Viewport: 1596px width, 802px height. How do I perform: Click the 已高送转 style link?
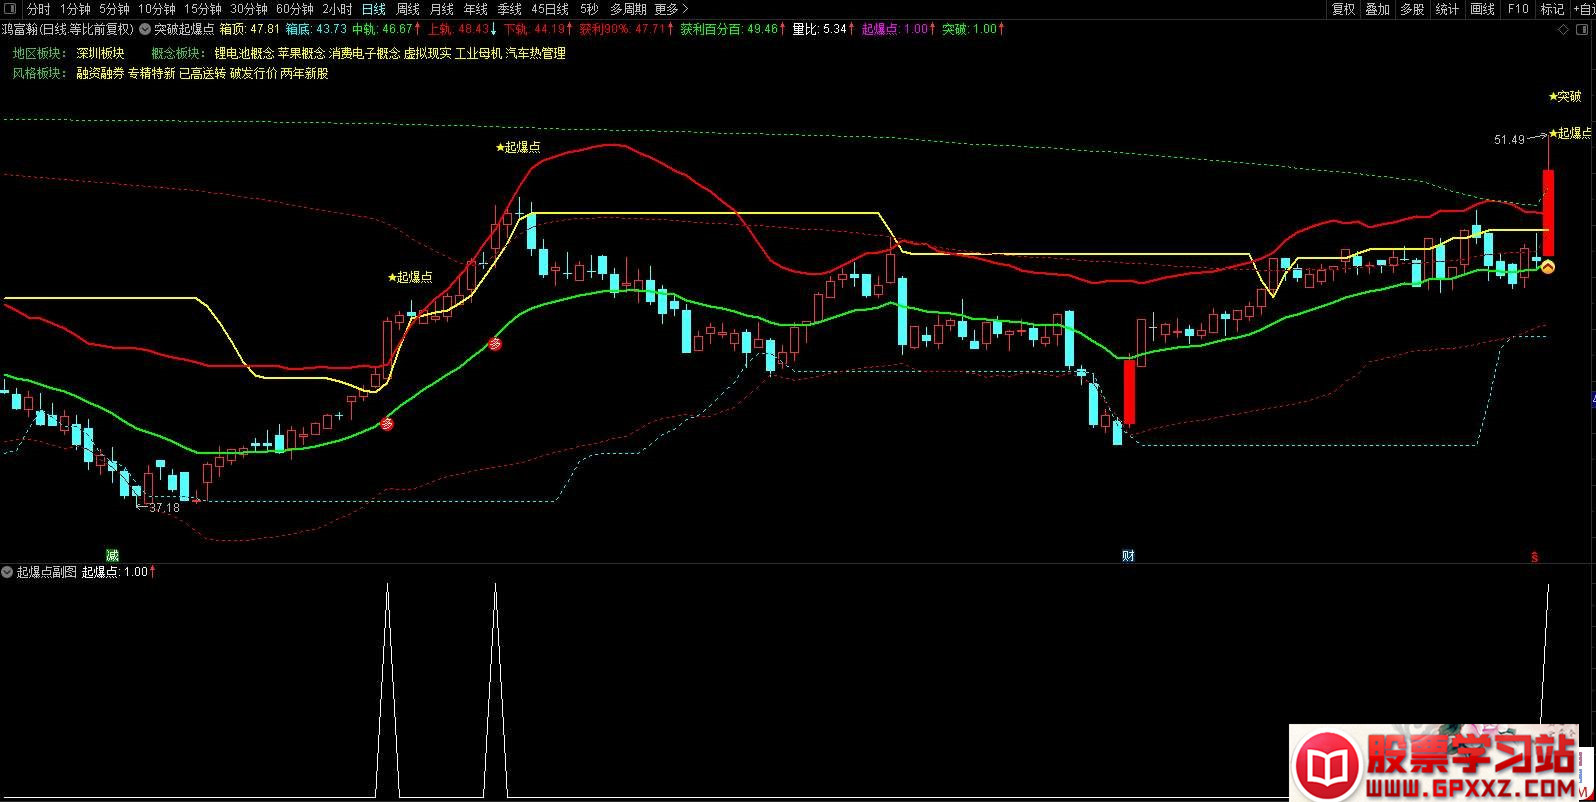[202, 73]
